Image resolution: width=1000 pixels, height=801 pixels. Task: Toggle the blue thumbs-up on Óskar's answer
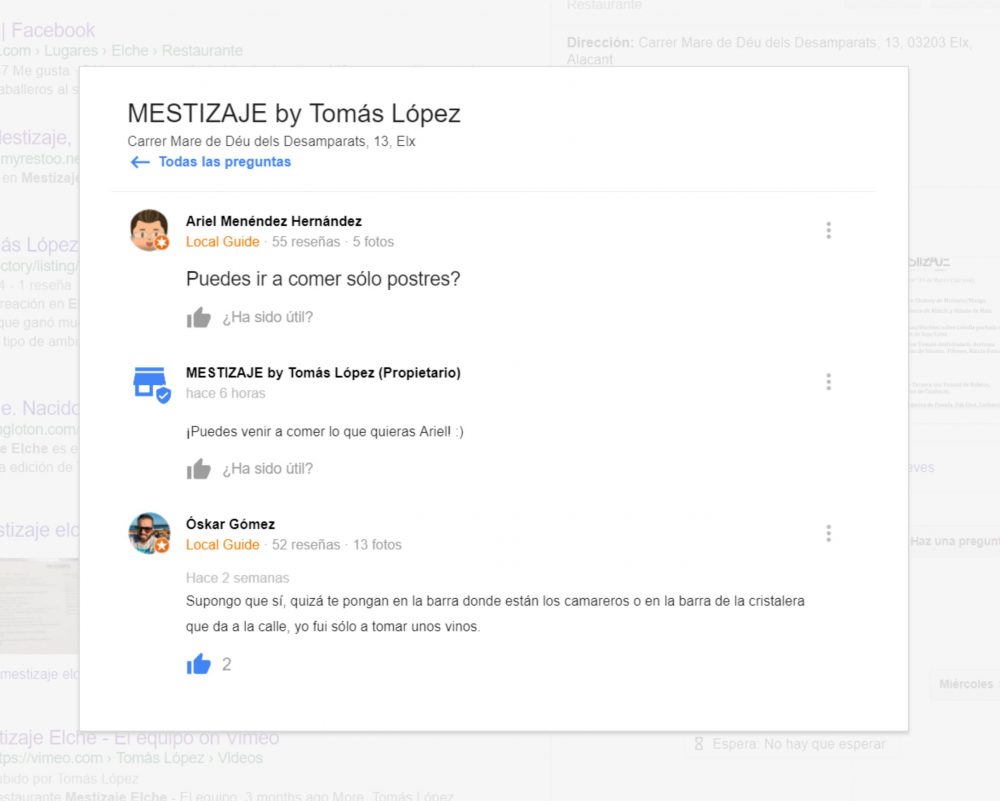point(198,665)
